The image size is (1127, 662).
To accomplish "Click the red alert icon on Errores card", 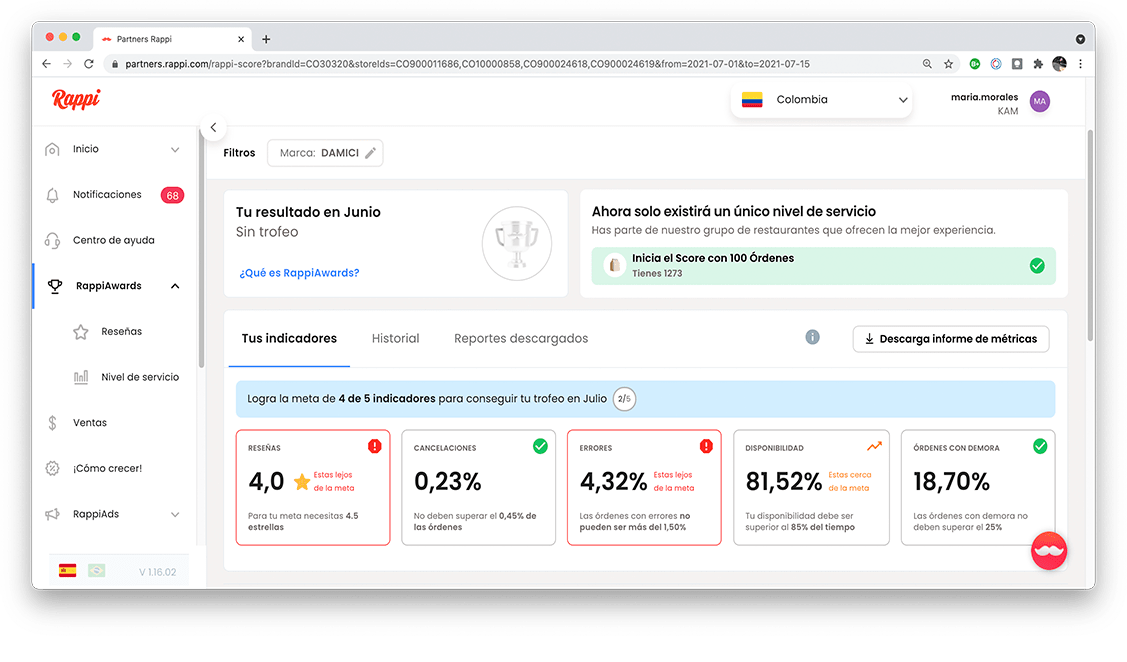I will [706, 446].
